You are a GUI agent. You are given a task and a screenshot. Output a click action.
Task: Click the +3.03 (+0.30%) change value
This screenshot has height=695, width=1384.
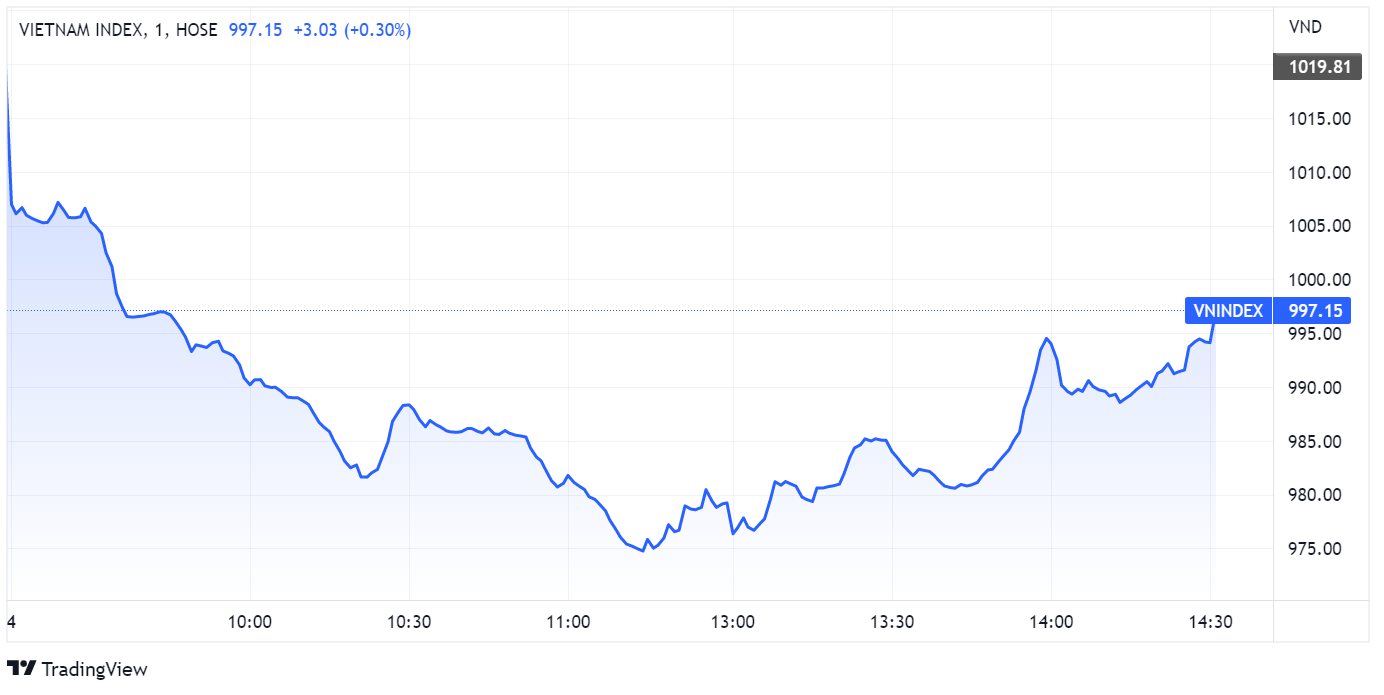(x=351, y=30)
